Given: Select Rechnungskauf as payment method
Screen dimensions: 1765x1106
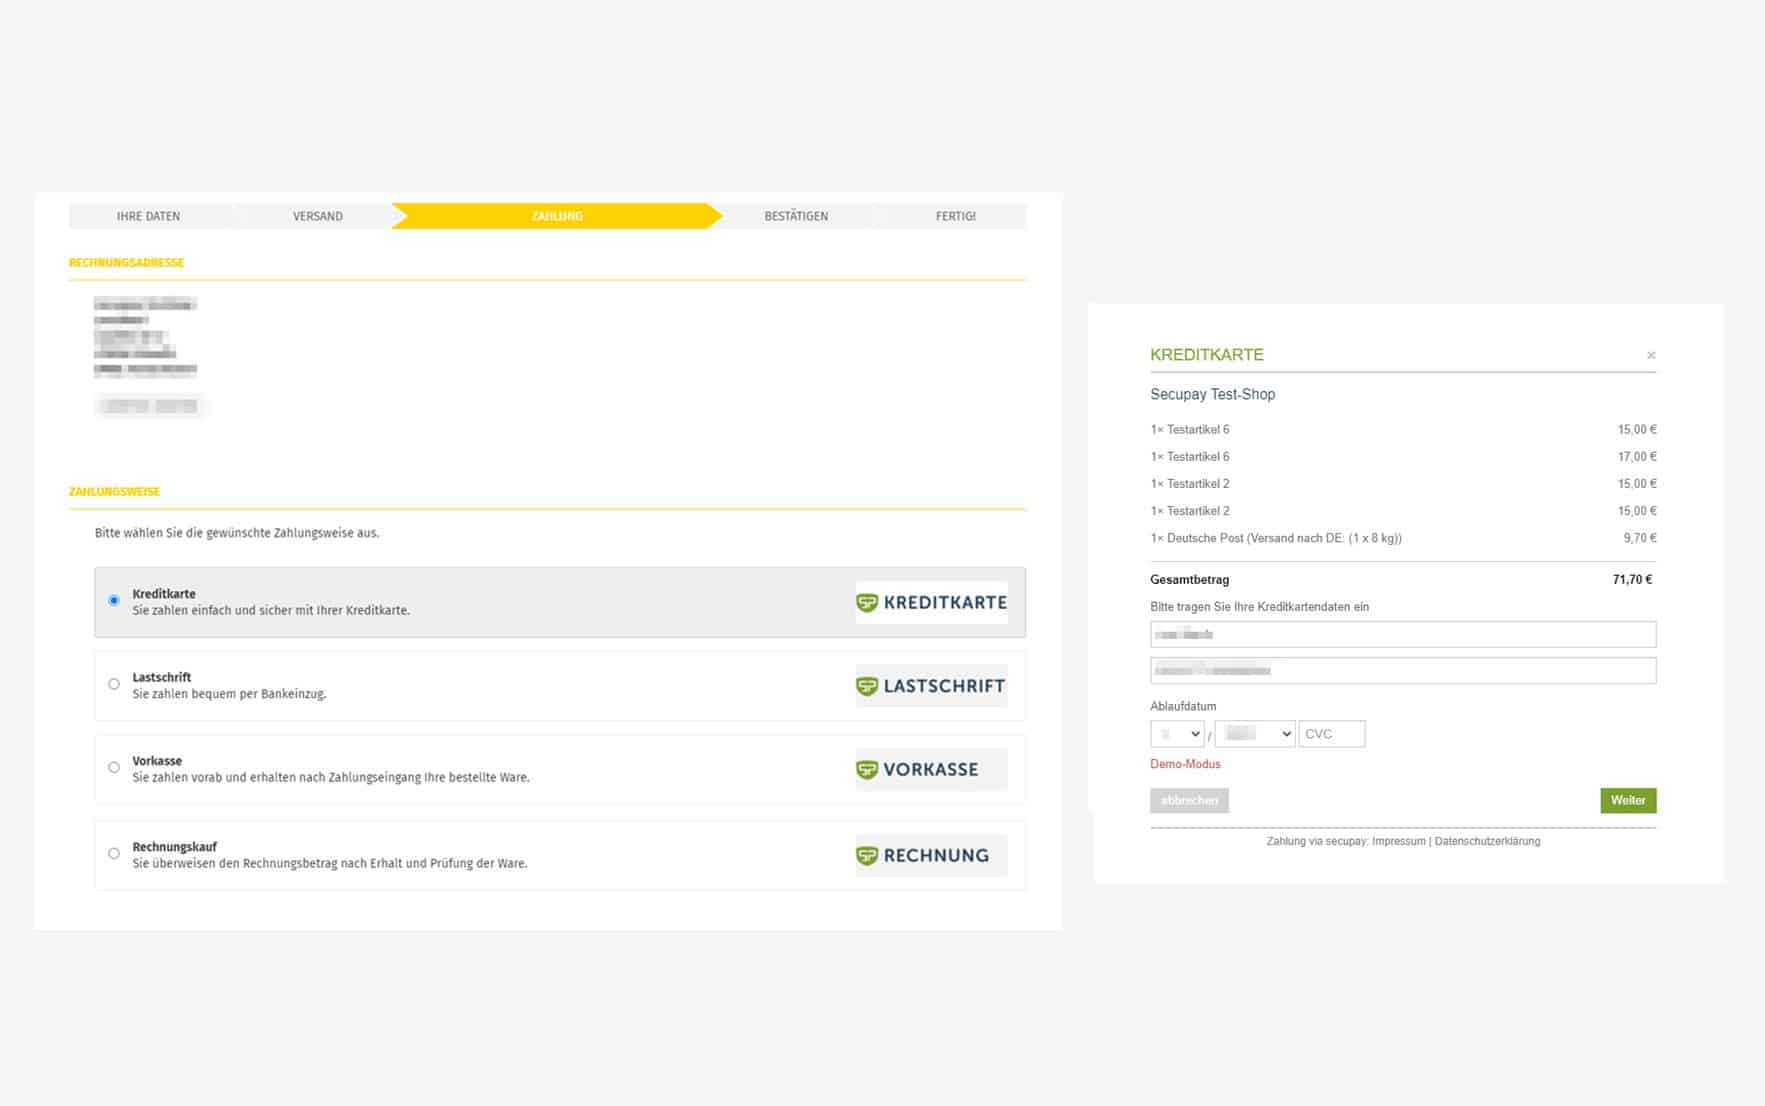Looking at the screenshot, I should pyautogui.click(x=113, y=853).
